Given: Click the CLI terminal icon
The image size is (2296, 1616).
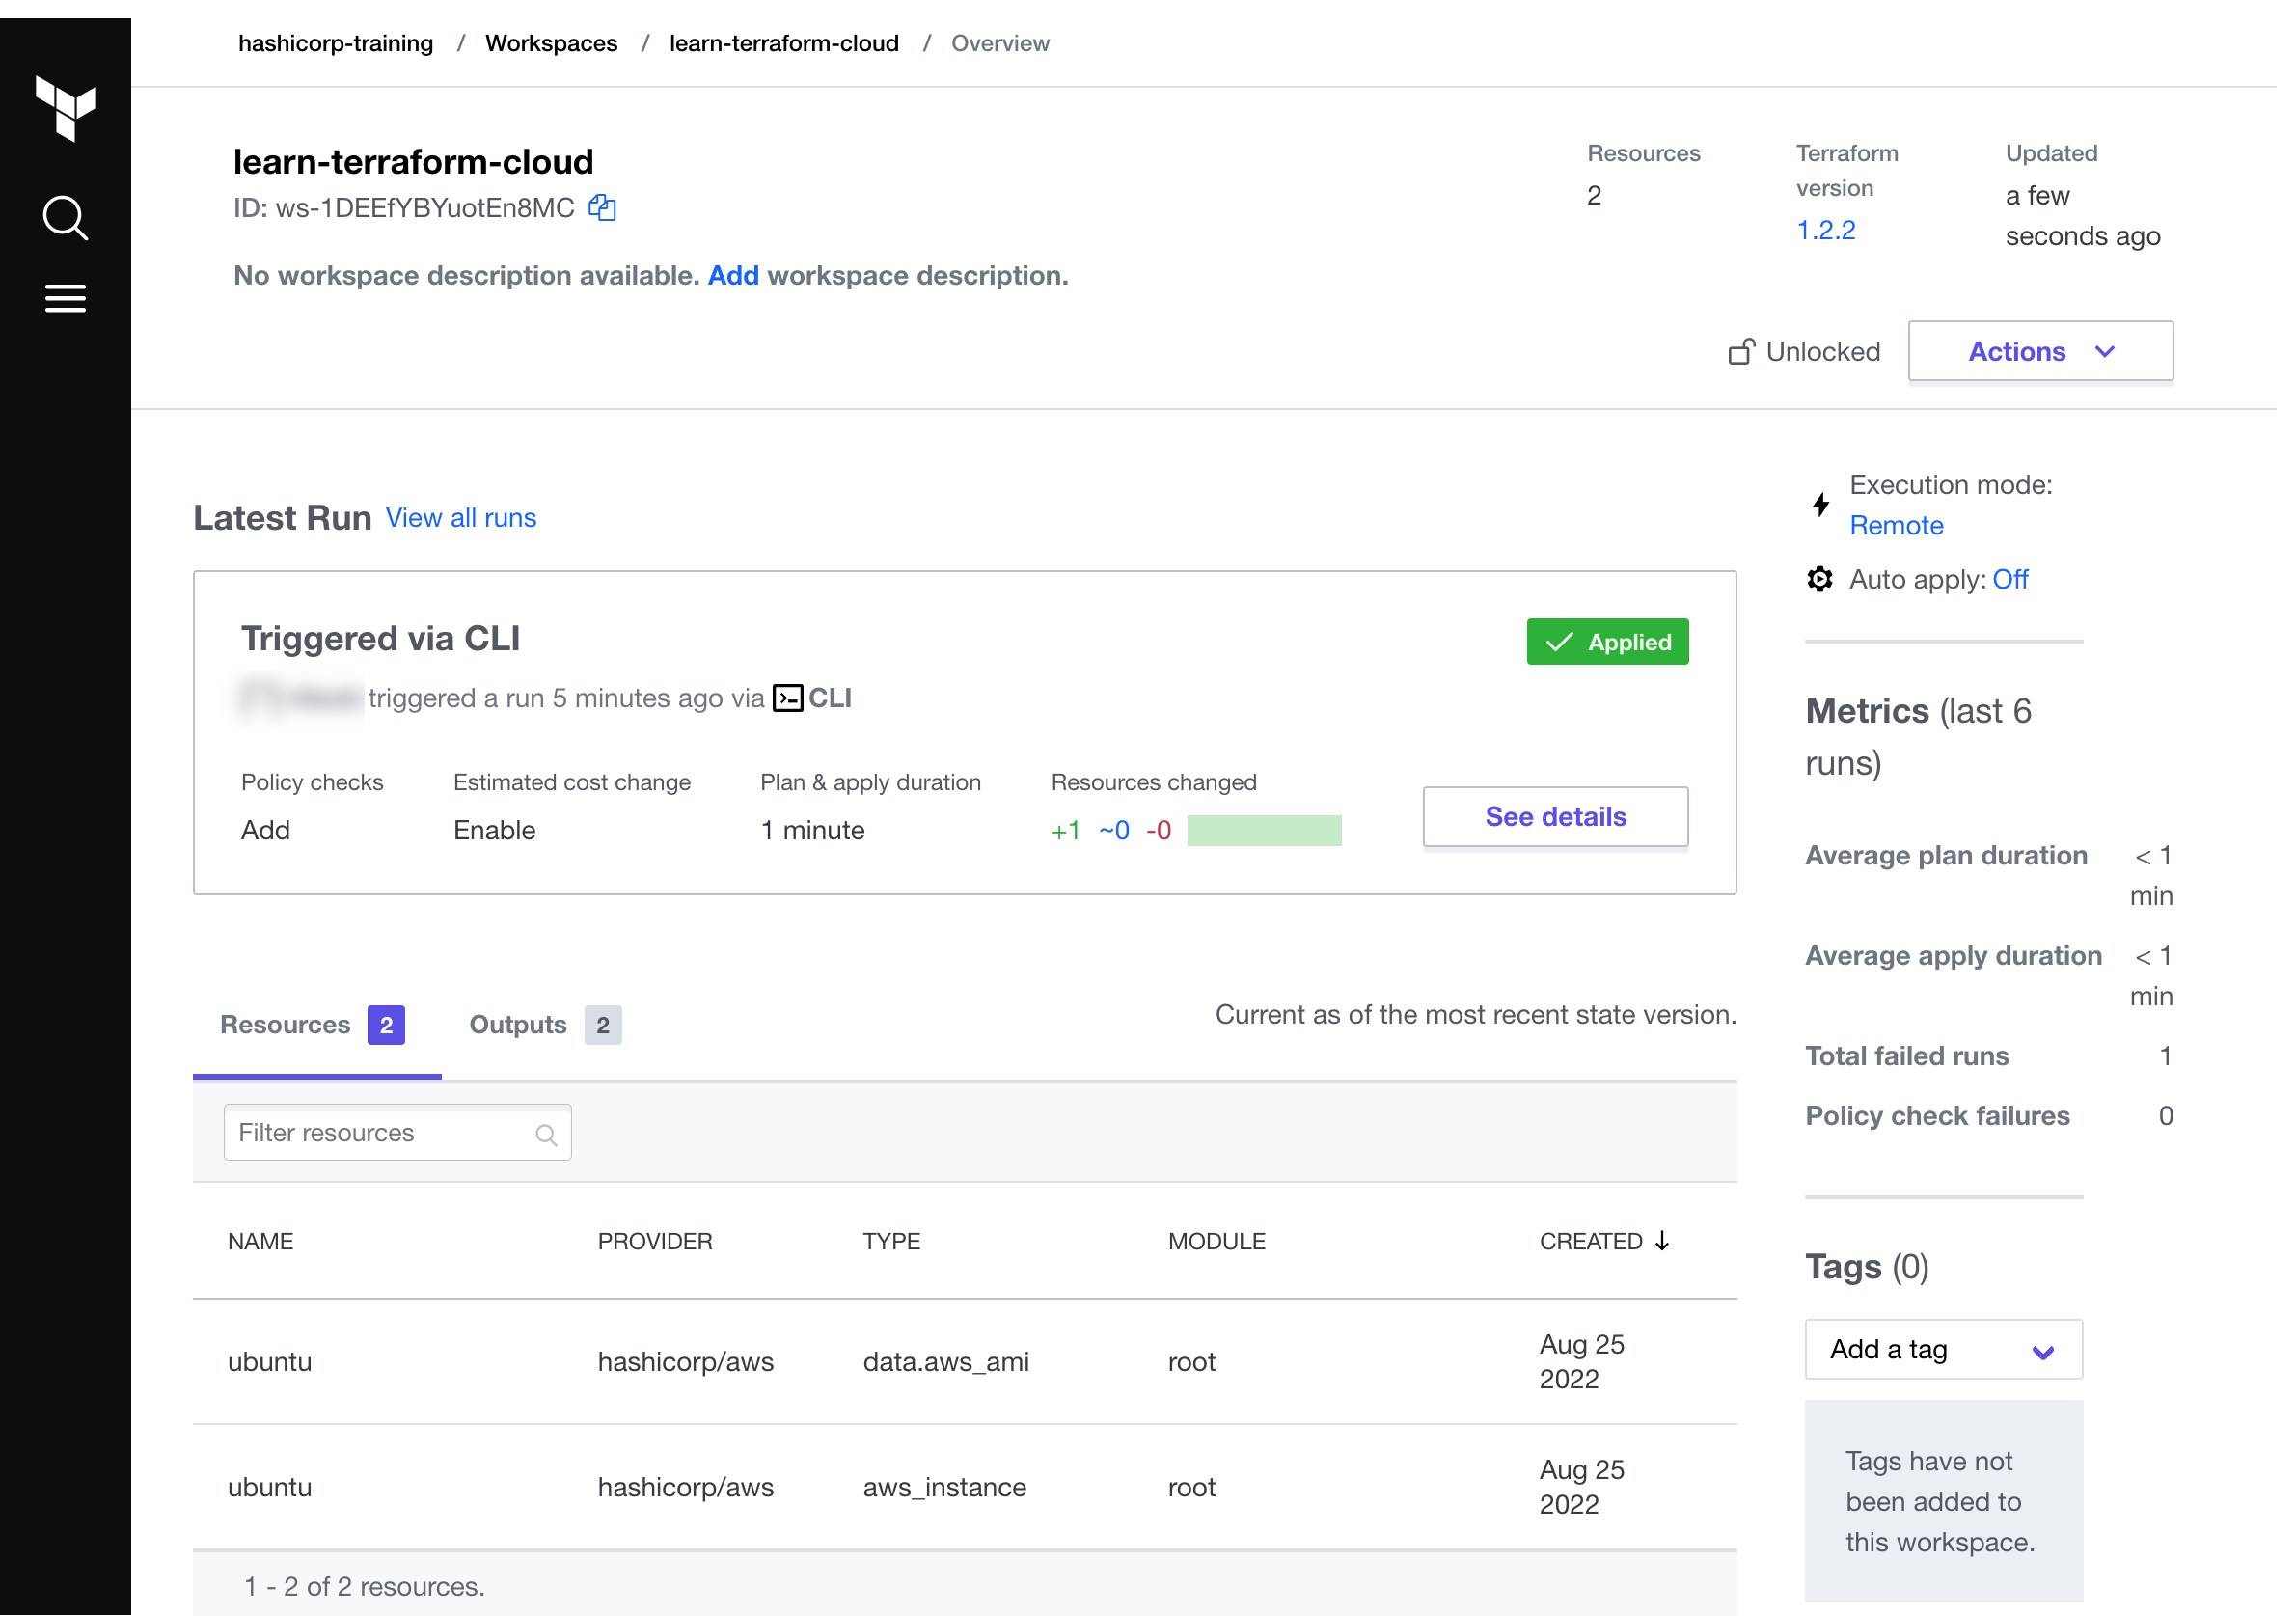Looking at the screenshot, I should pyautogui.click(x=788, y=698).
